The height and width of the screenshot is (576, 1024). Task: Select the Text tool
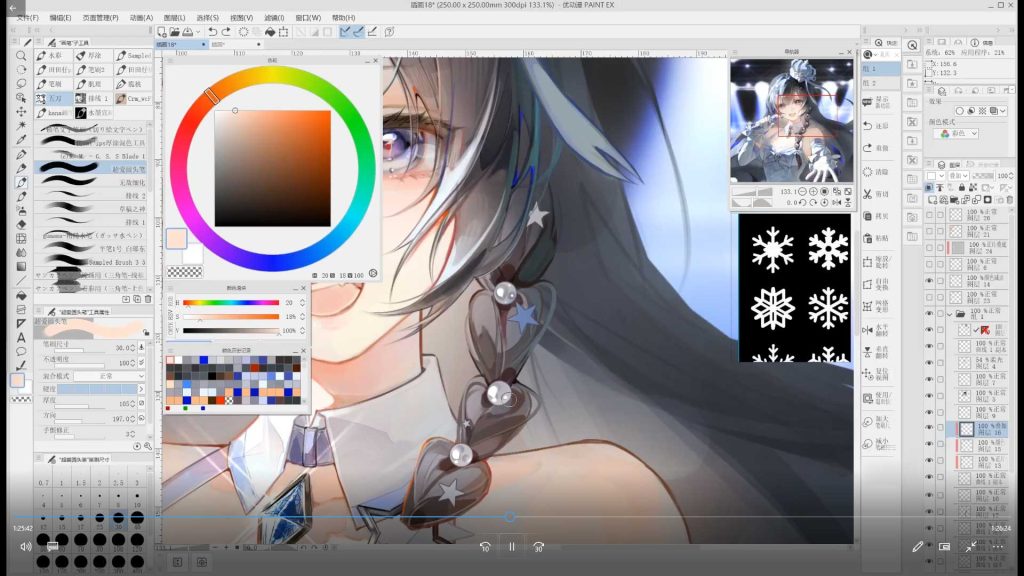(21, 338)
